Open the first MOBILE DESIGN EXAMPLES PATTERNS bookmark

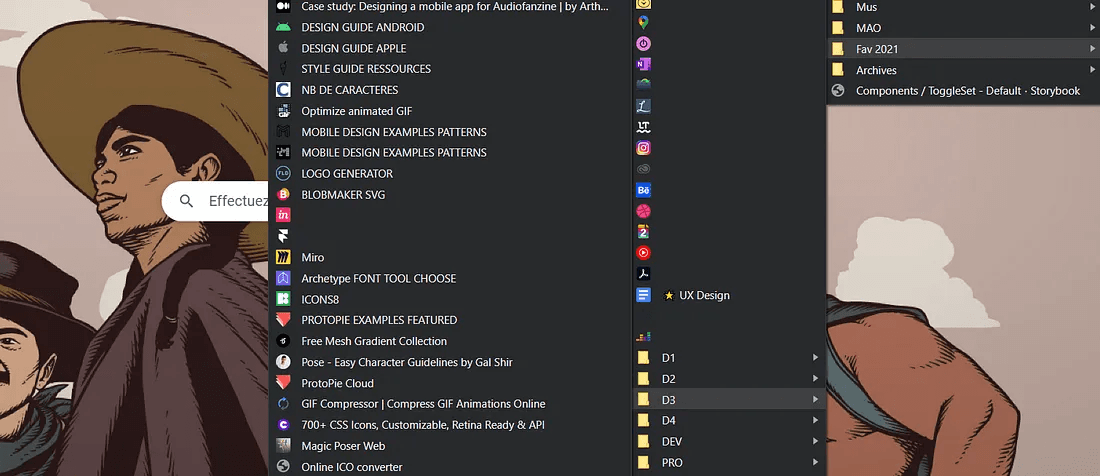[x=450, y=132]
